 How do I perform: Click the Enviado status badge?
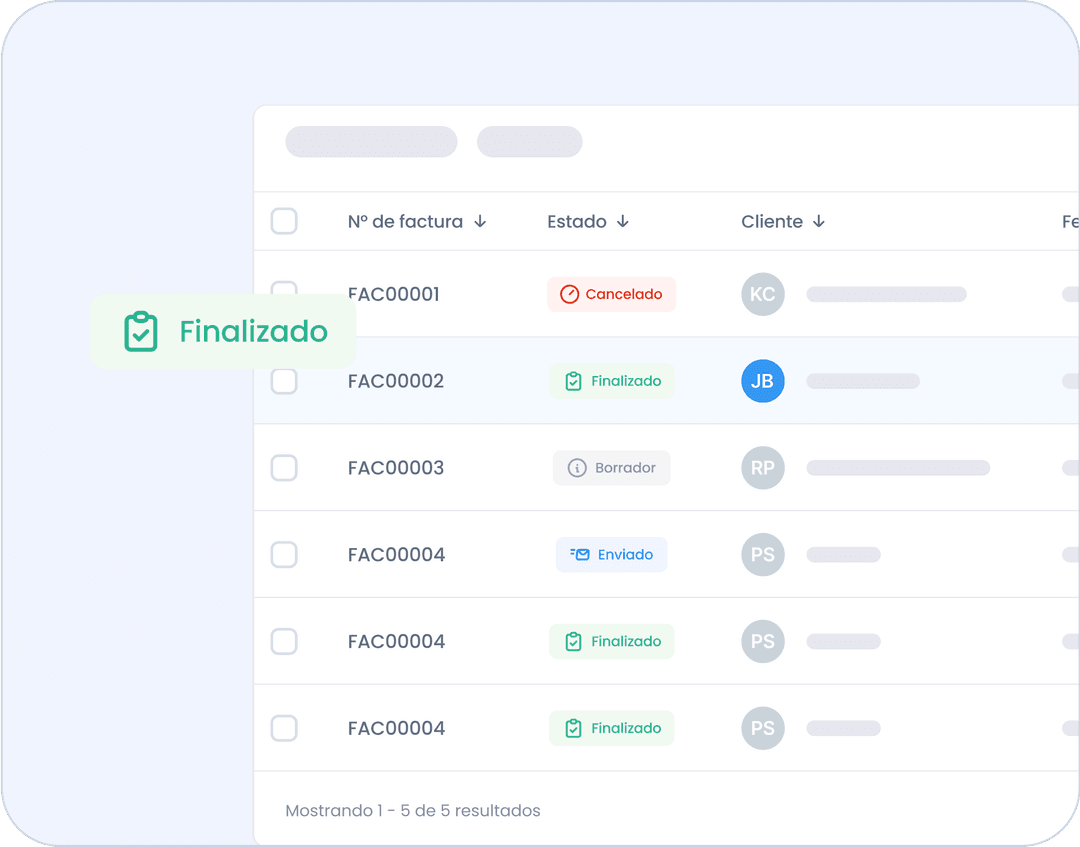tap(611, 555)
